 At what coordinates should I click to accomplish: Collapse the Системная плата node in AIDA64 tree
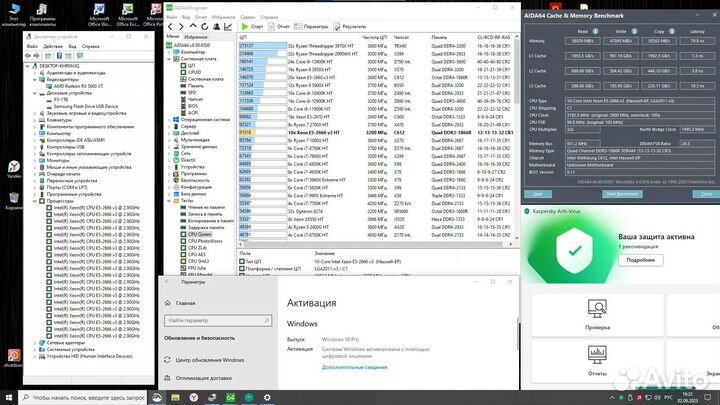[x=169, y=59]
